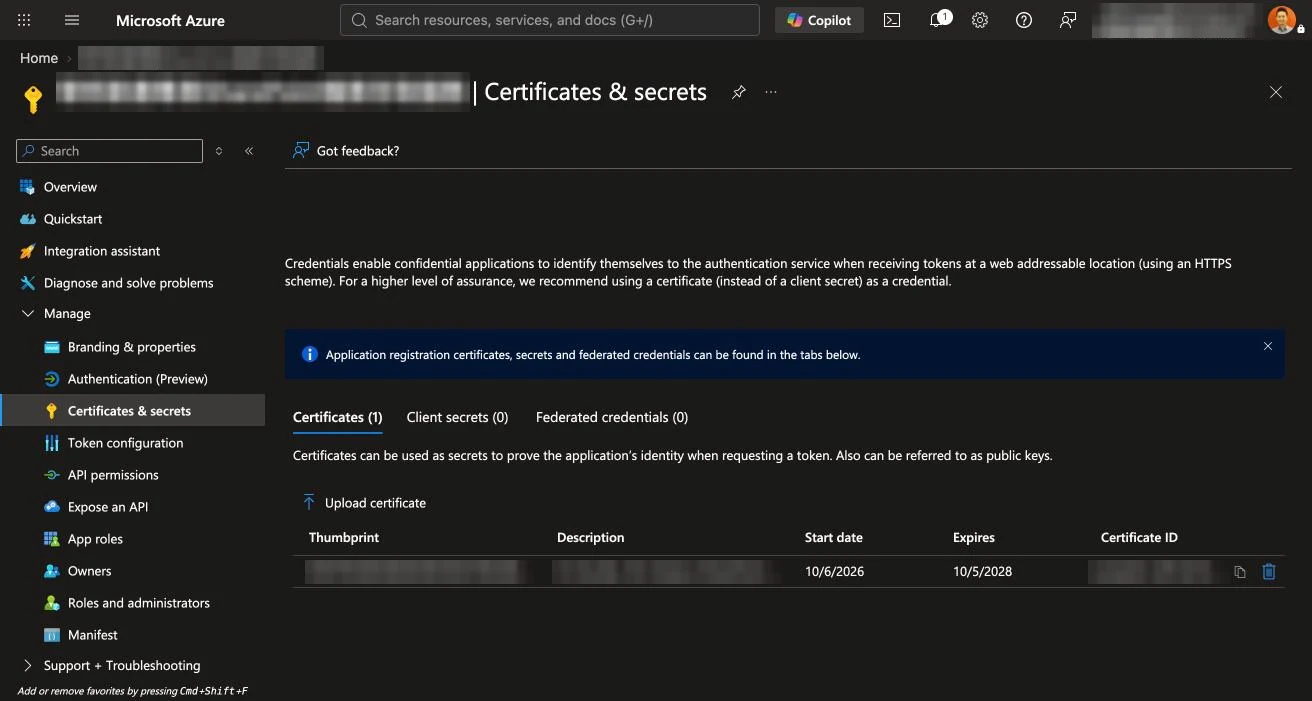Open the notifications bell
Image resolution: width=1312 pixels, height=701 pixels.
[938, 20]
